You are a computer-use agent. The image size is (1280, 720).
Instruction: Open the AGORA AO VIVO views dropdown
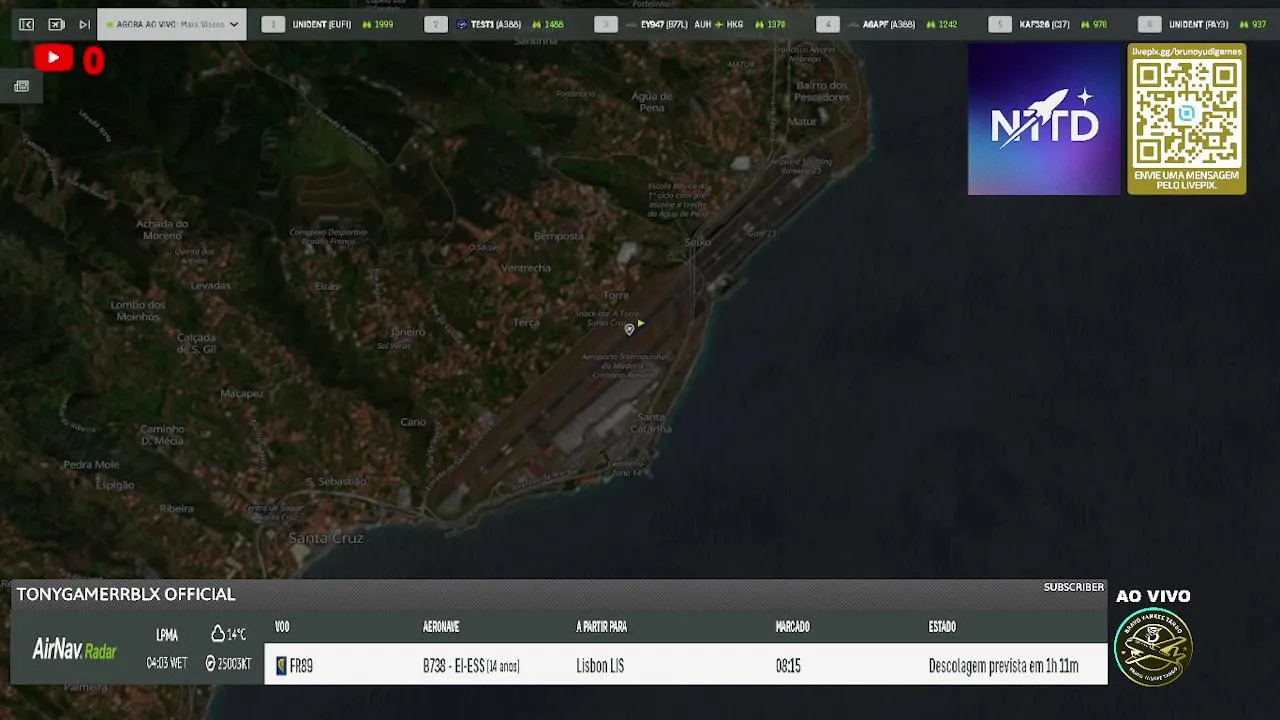point(172,24)
